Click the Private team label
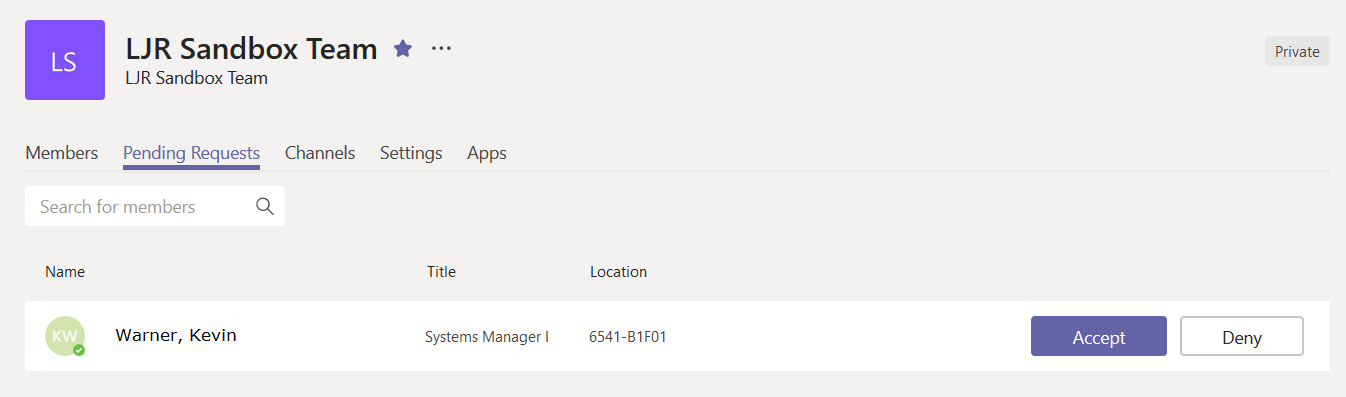 click(1297, 52)
